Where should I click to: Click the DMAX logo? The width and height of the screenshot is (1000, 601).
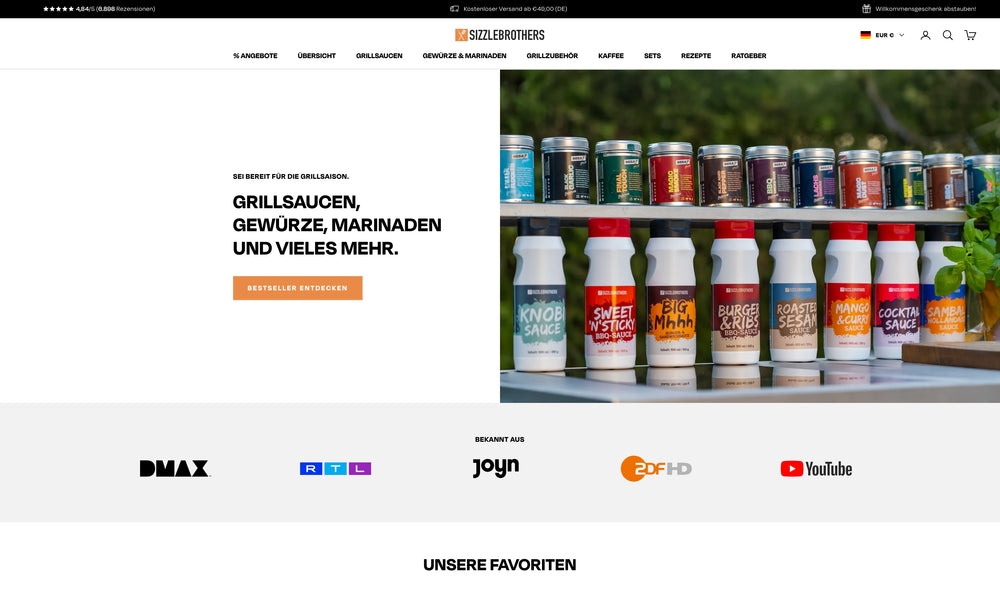click(175, 468)
